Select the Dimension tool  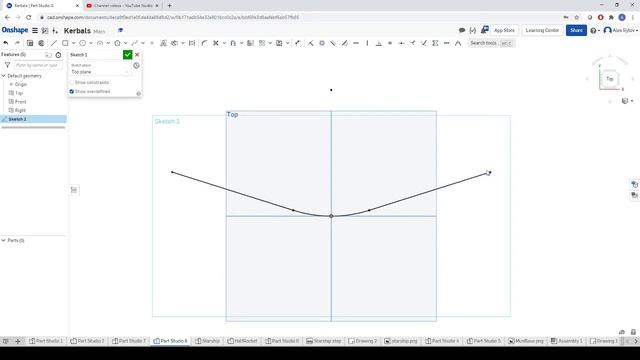pyautogui.click(x=298, y=43)
